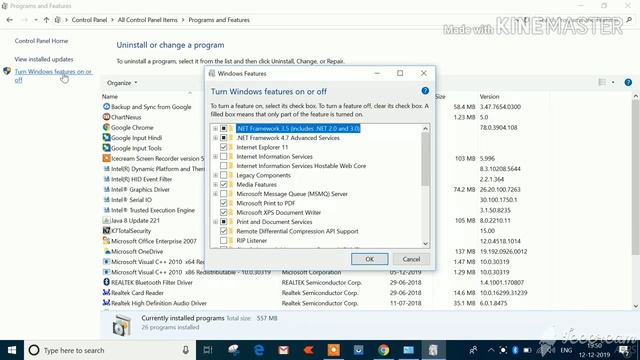Screen dimensions: 640x360
Task: Sort by the Name column header
Action: tap(109, 97)
